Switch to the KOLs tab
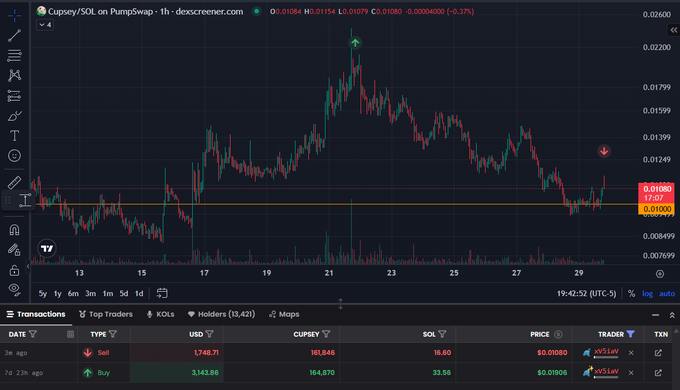The height and width of the screenshot is (390, 680). (x=160, y=314)
